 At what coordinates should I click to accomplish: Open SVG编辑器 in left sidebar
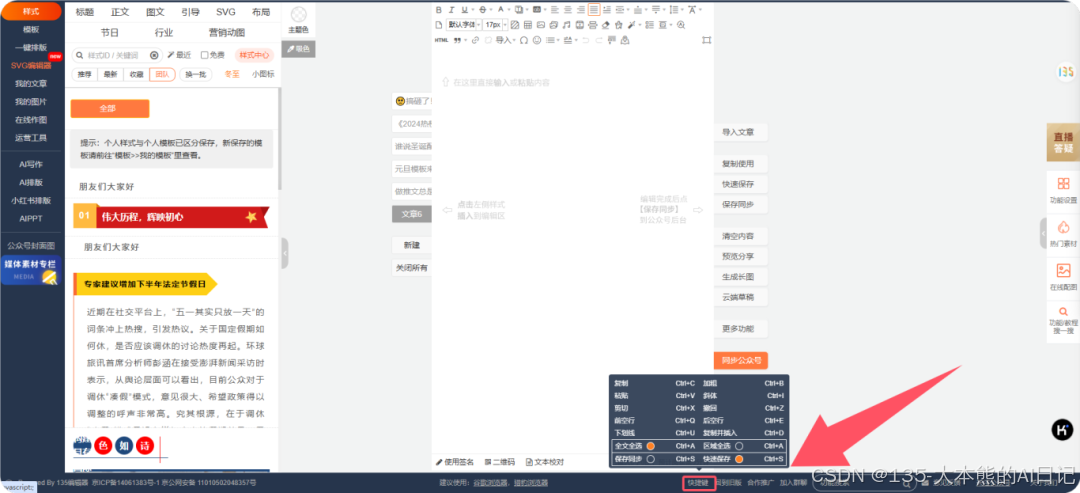(31, 65)
